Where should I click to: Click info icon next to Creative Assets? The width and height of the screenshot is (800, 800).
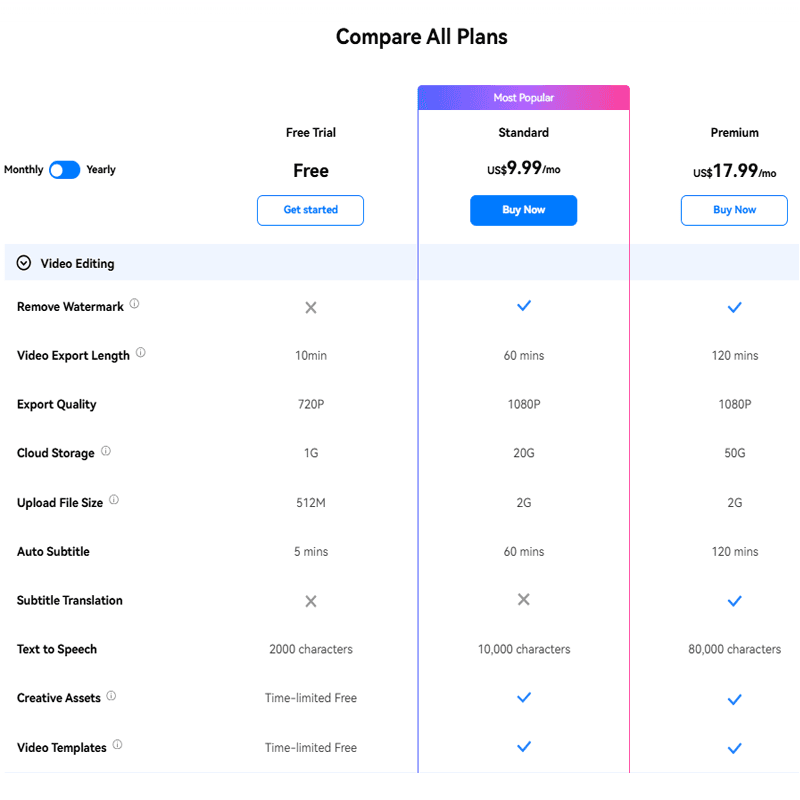(111, 696)
